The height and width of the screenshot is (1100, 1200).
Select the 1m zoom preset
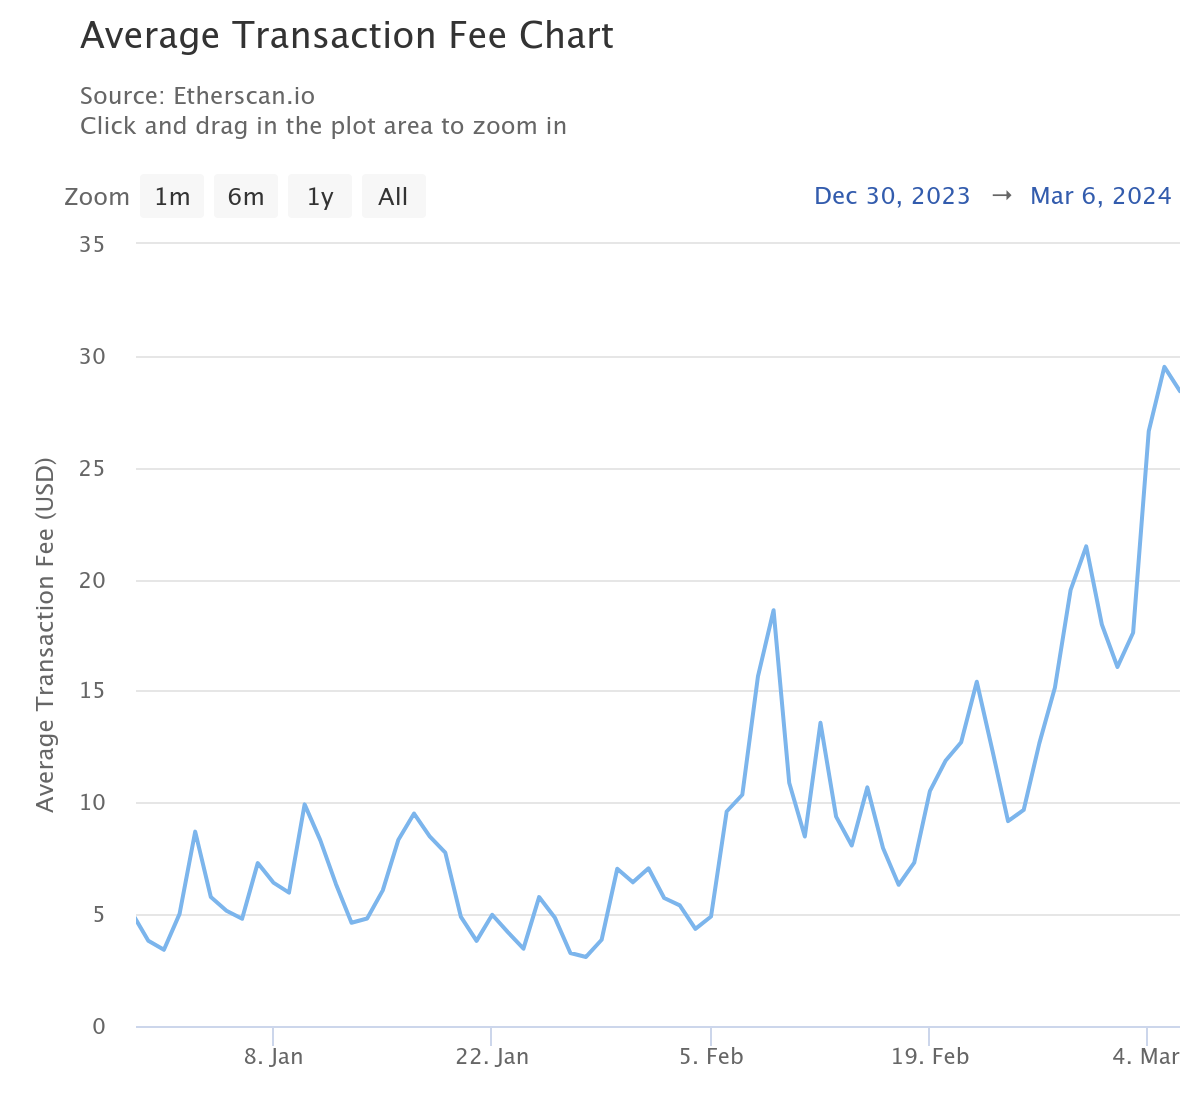pos(171,196)
